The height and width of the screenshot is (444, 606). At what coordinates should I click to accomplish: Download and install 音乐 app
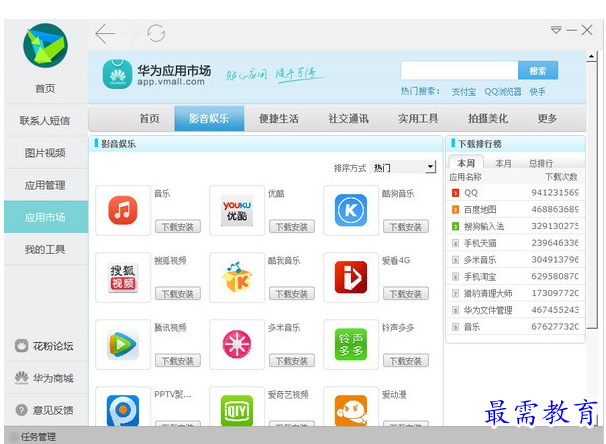[x=178, y=227]
